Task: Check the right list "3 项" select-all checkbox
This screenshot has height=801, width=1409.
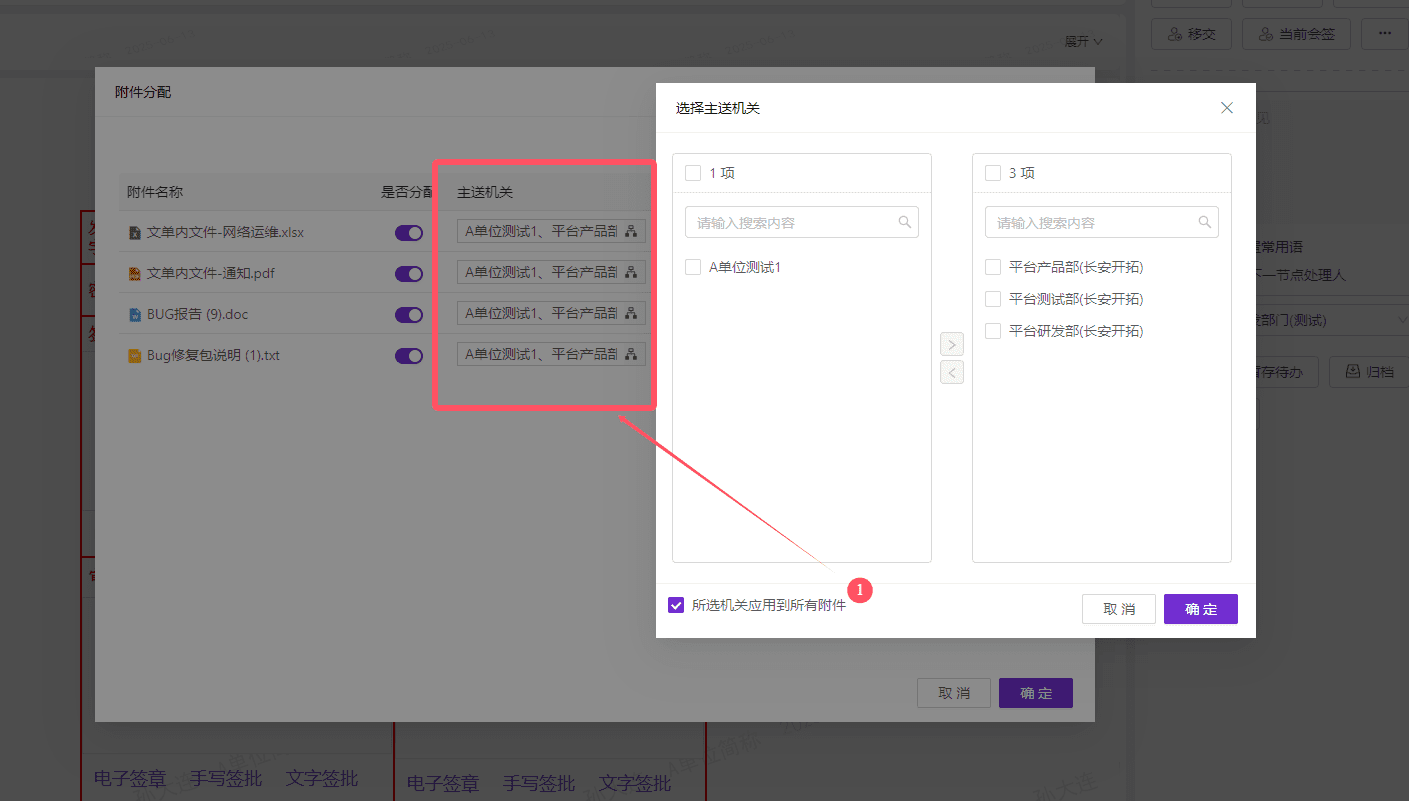Action: point(993,173)
